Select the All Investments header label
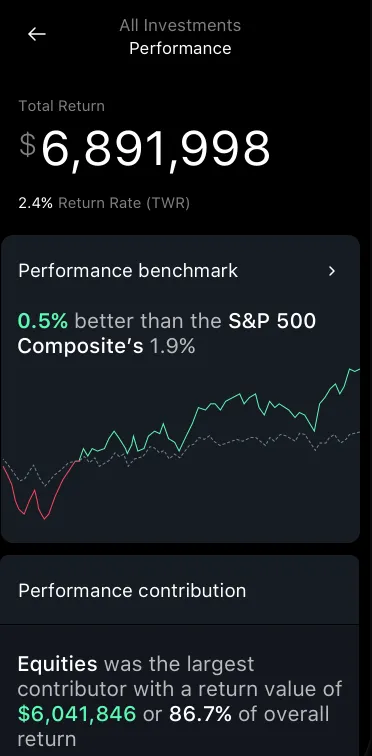The width and height of the screenshot is (372, 756). point(180,25)
